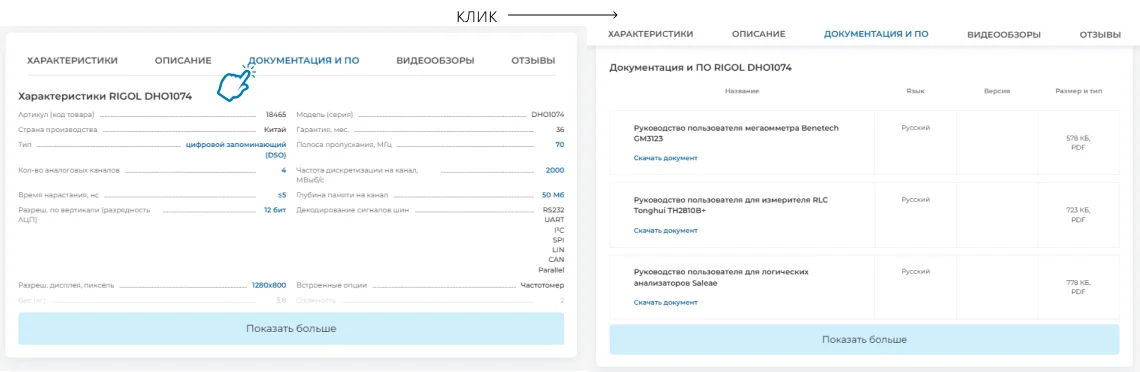Screen dimensions: 1140x372
Task: Click 12 бит vertical resolution link
Action: tap(275, 210)
